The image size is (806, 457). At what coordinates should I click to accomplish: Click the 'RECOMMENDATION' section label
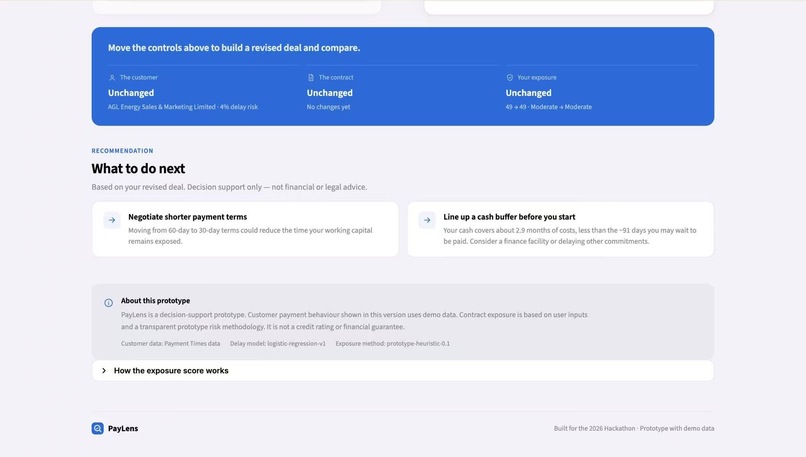(122, 151)
